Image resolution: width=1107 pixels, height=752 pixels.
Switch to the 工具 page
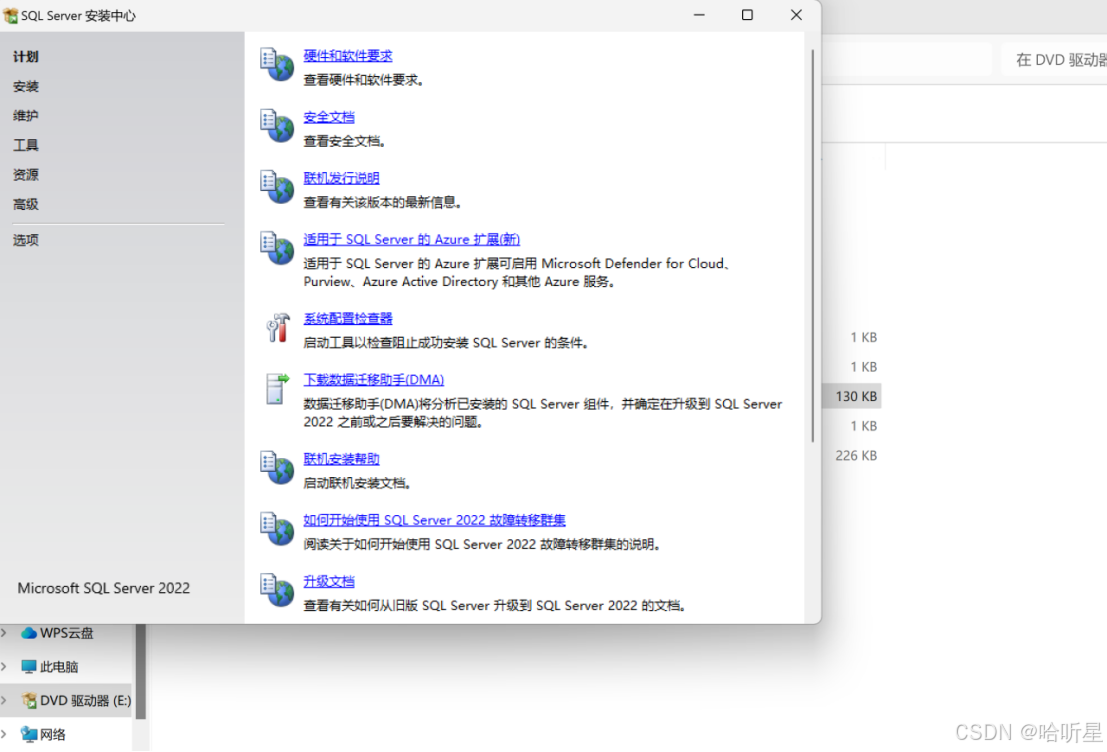coord(25,145)
